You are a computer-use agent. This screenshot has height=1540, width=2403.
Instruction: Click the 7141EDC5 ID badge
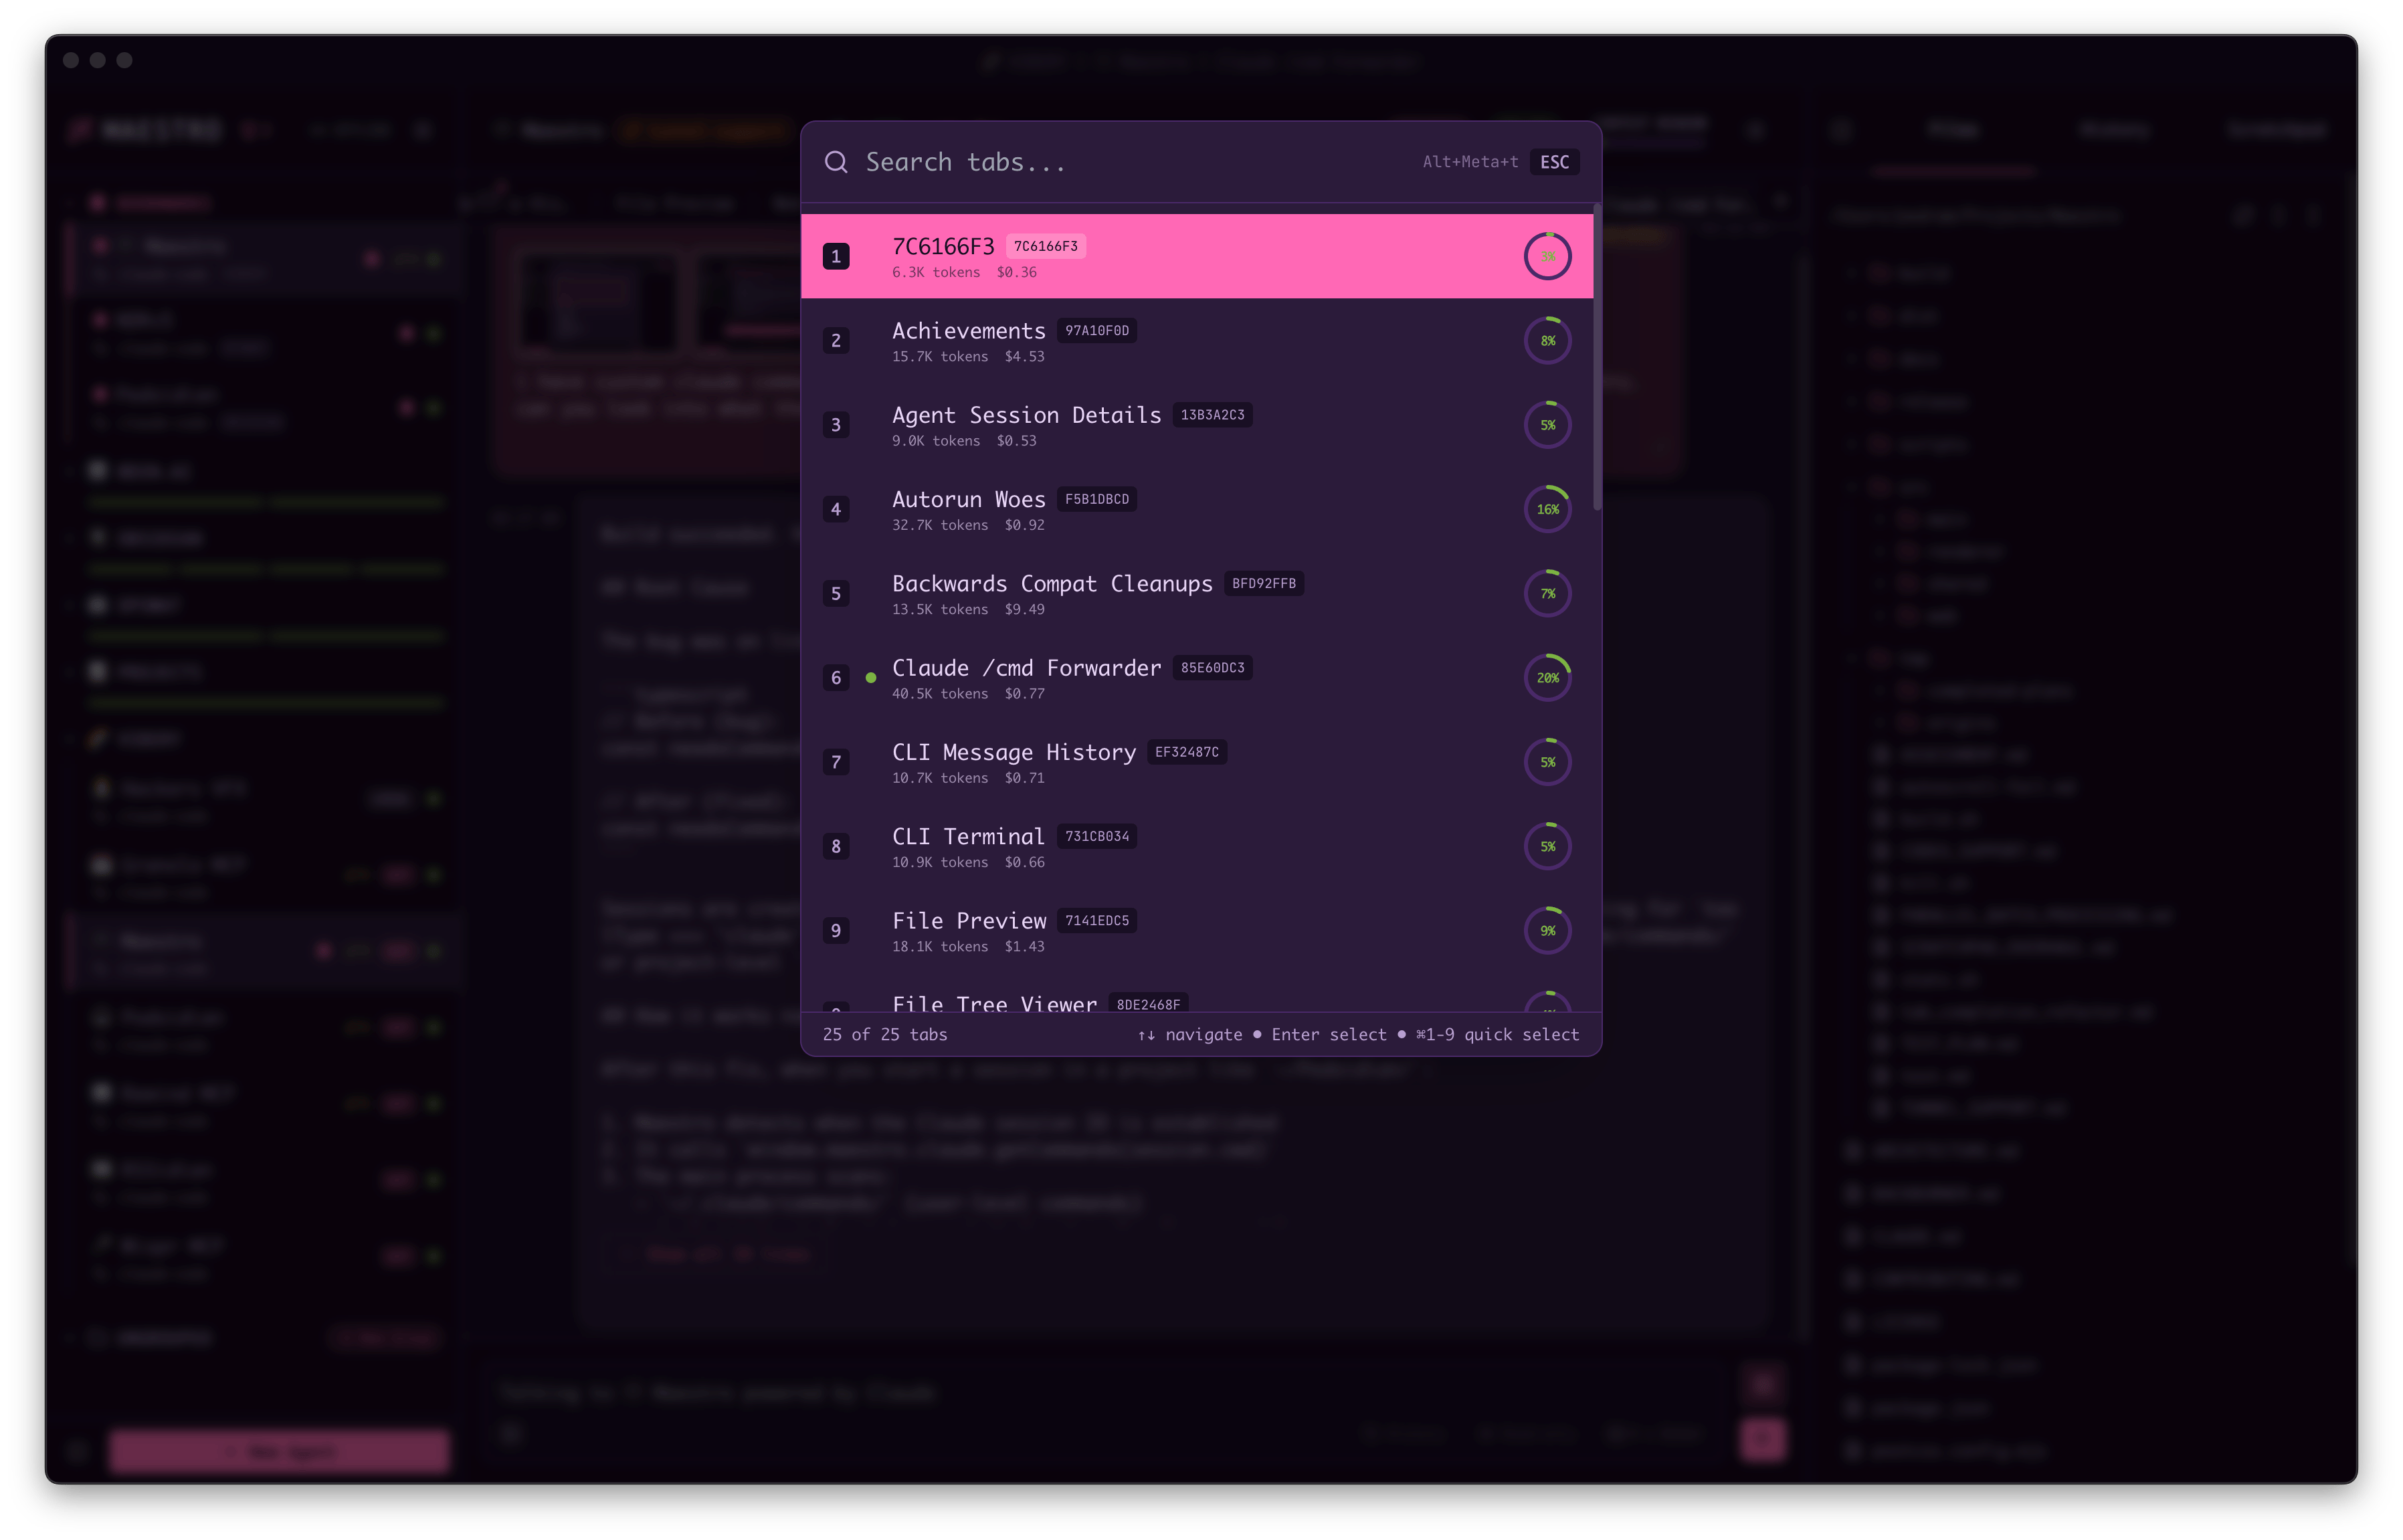pos(1096,921)
